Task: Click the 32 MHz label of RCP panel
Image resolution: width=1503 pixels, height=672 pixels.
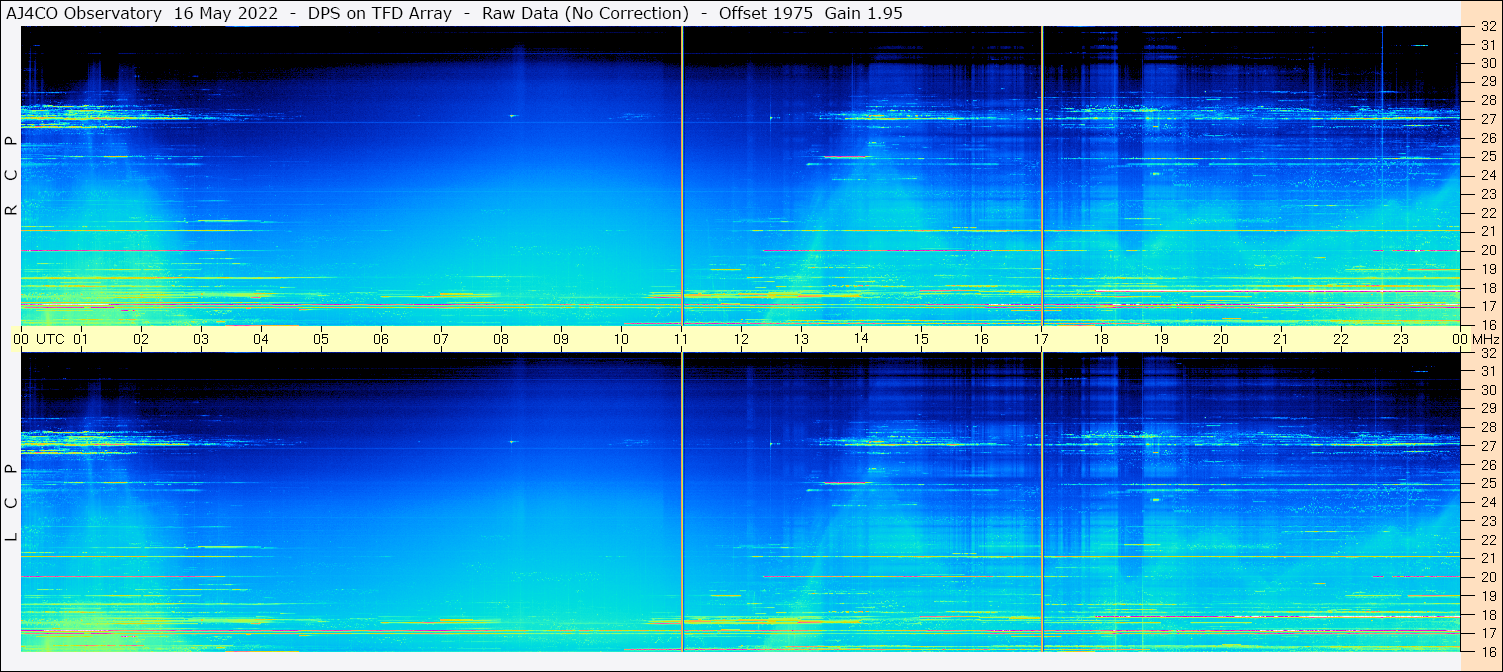Action: (1488, 27)
